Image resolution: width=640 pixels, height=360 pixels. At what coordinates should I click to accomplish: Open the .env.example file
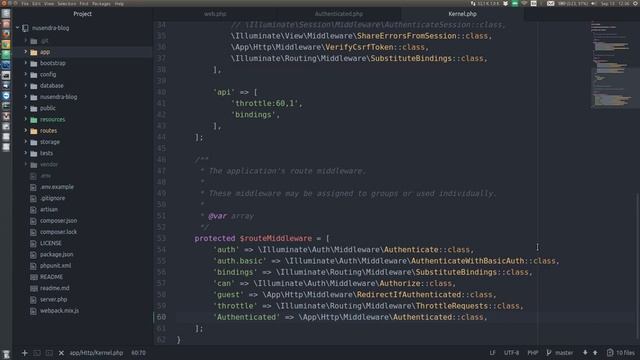pos(57,187)
